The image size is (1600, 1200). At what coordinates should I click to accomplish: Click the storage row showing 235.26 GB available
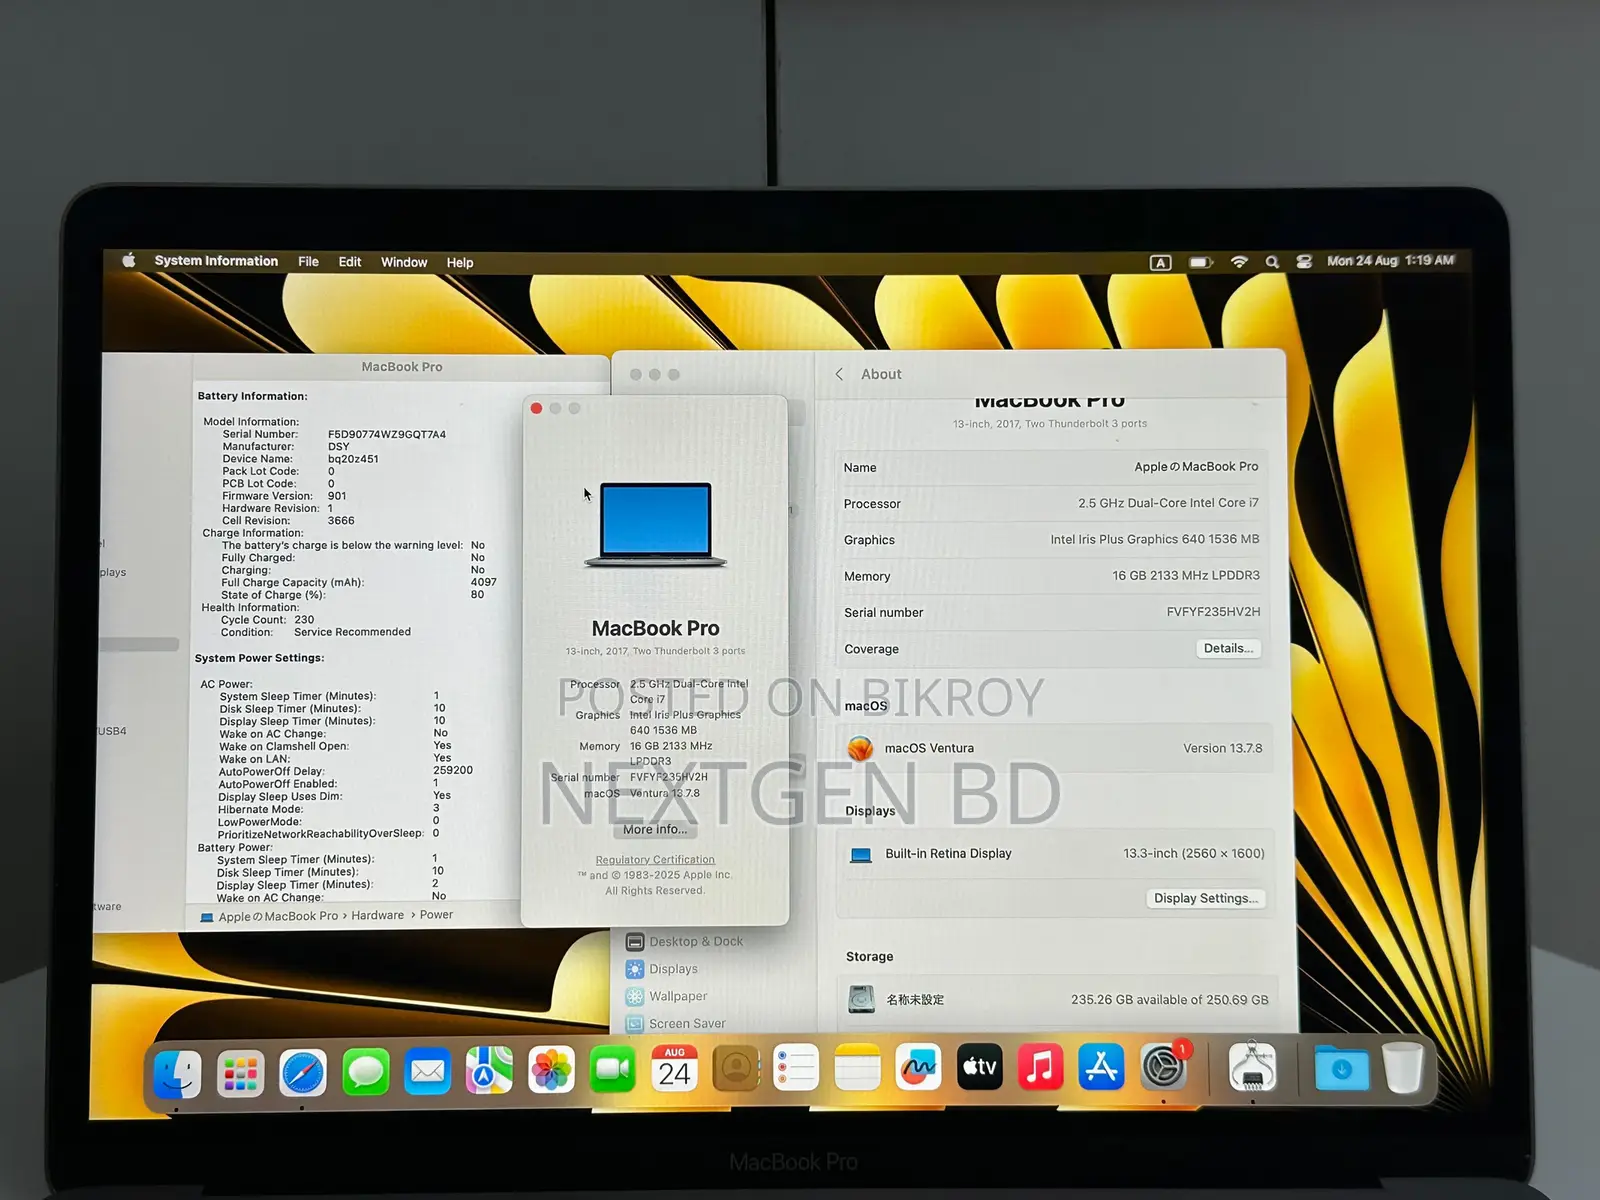(x=1057, y=999)
